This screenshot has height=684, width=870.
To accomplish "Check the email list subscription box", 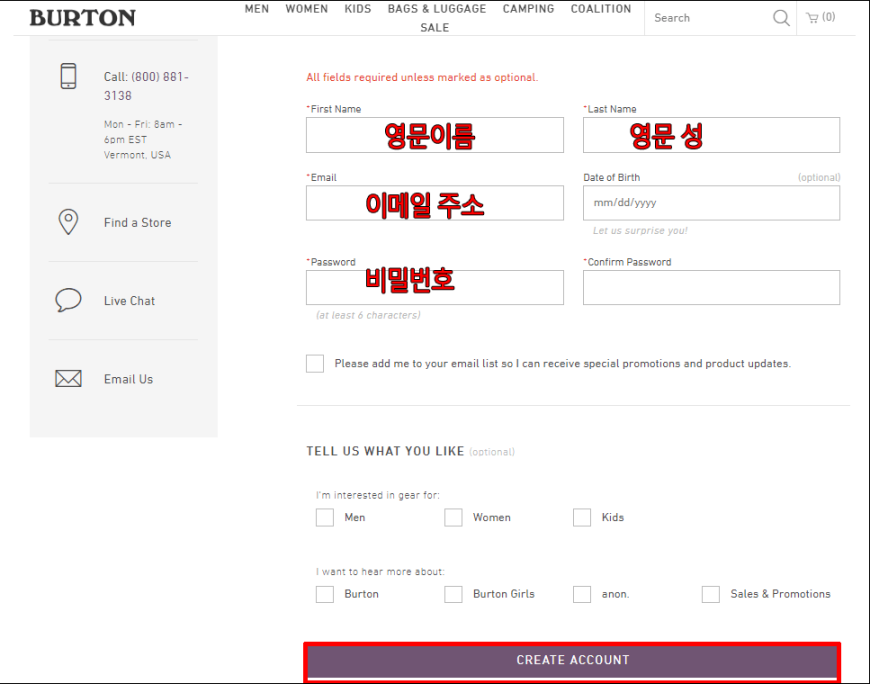I will [315, 363].
